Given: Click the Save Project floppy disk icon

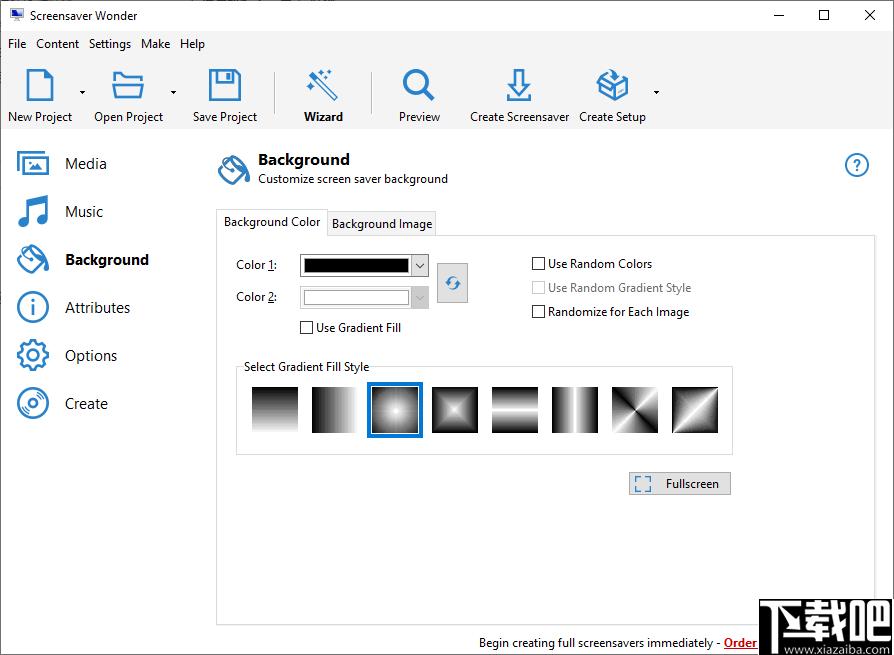Looking at the screenshot, I should pyautogui.click(x=225, y=87).
